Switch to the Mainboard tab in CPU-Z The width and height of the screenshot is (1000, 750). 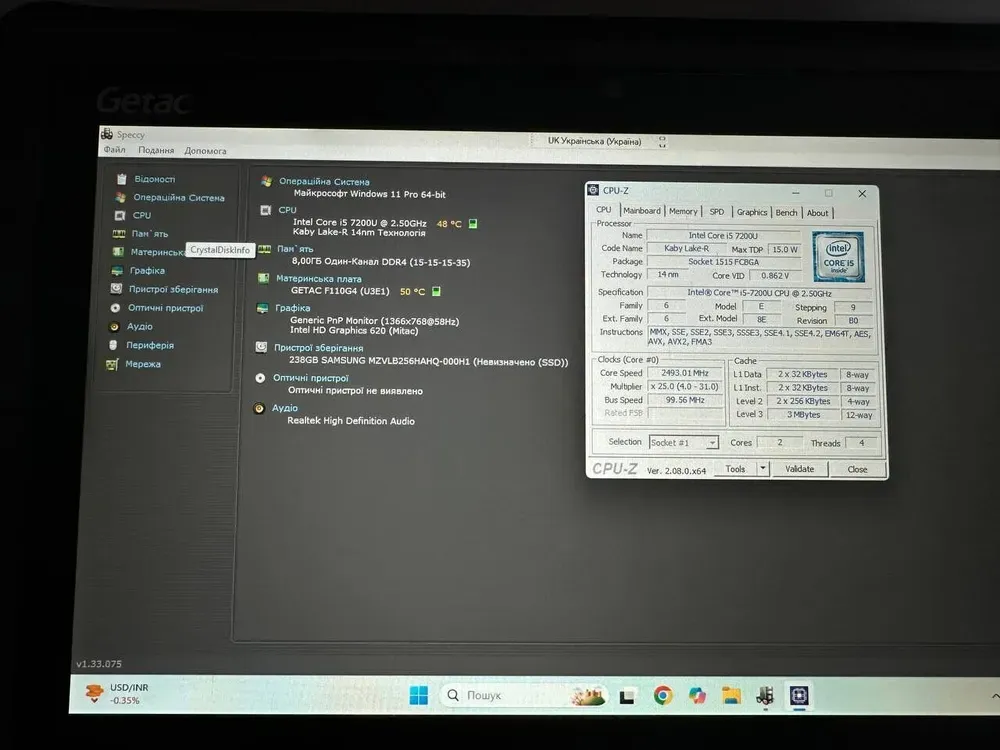tap(641, 211)
